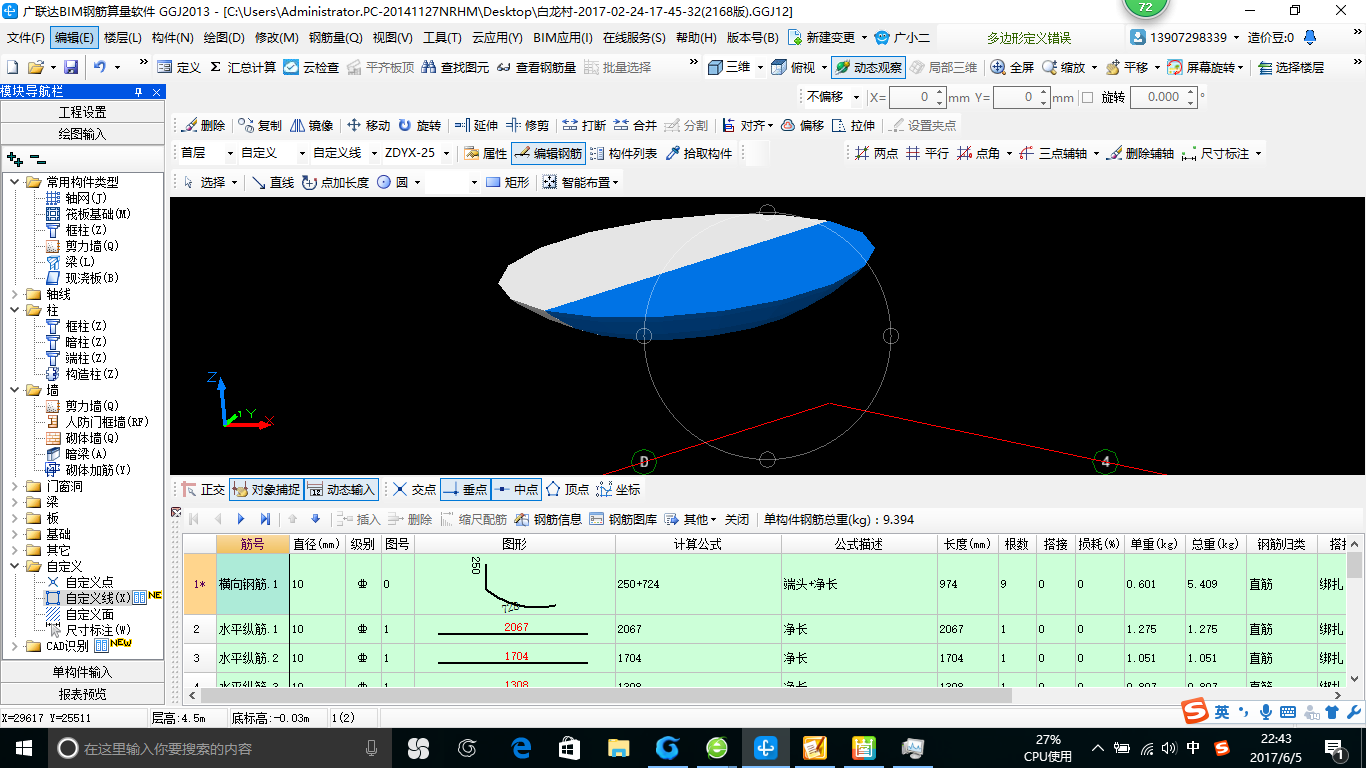1366x768 pixels.
Task: Open File Explorer from the taskbar
Action: (618, 747)
